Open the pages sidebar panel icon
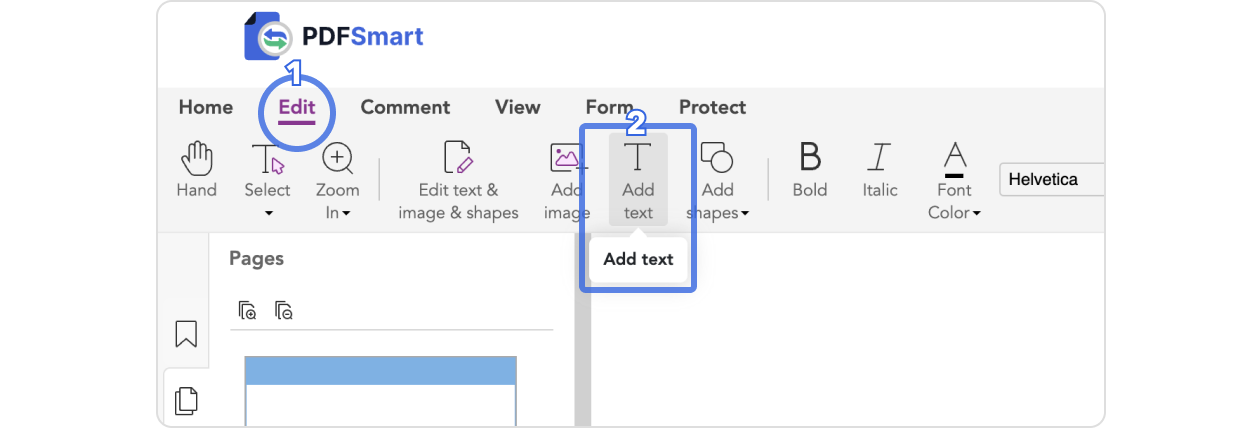The height and width of the screenshot is (428, 1256). (186, 401)
